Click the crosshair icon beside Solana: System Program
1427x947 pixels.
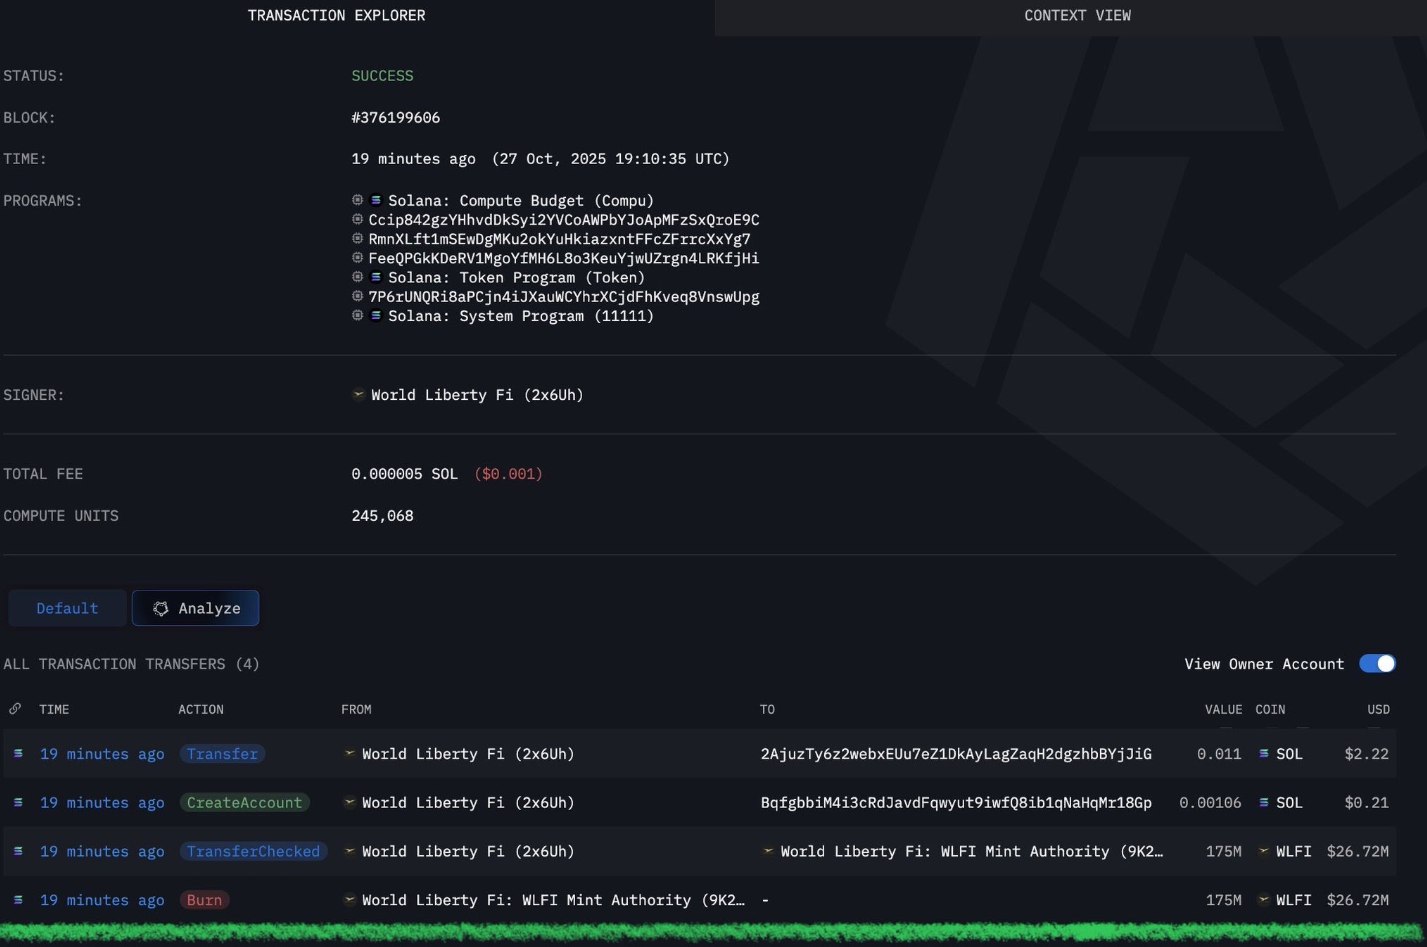pyautogui.click(x=357, y=316)
